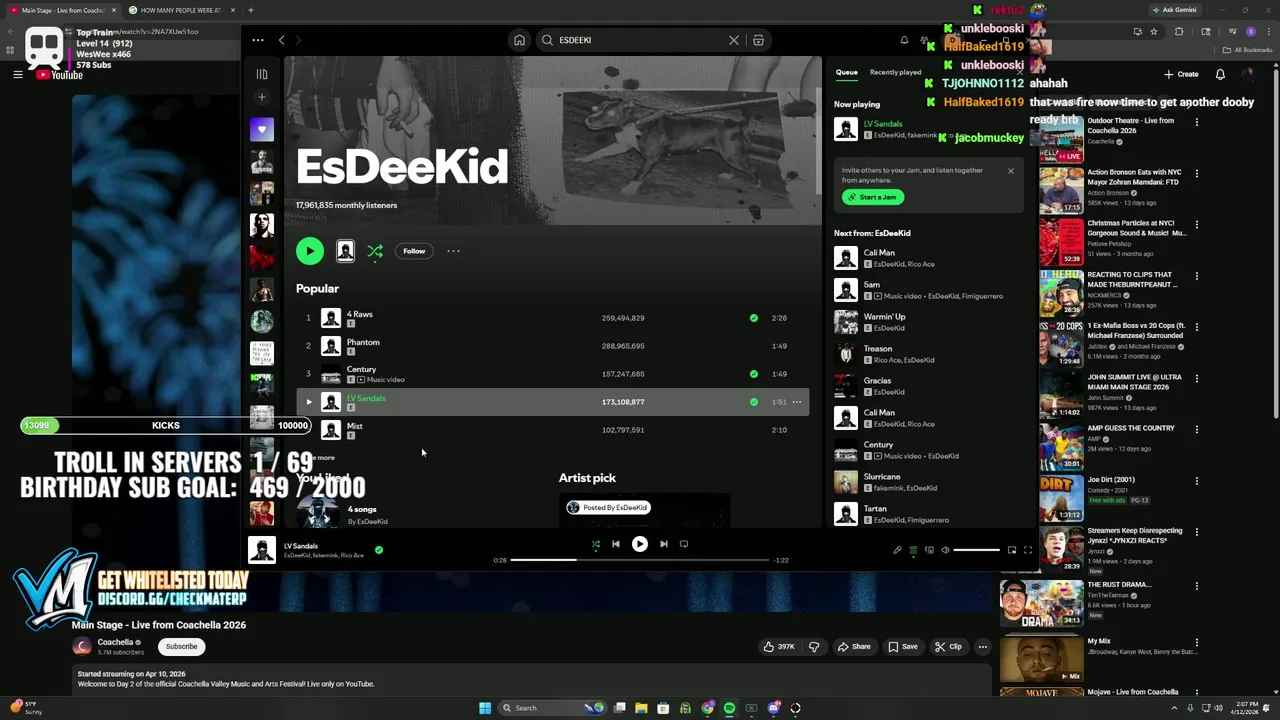Open the artist preview thumbnail beside play
Screen dimensions: 1280x720
pos(345,251)
